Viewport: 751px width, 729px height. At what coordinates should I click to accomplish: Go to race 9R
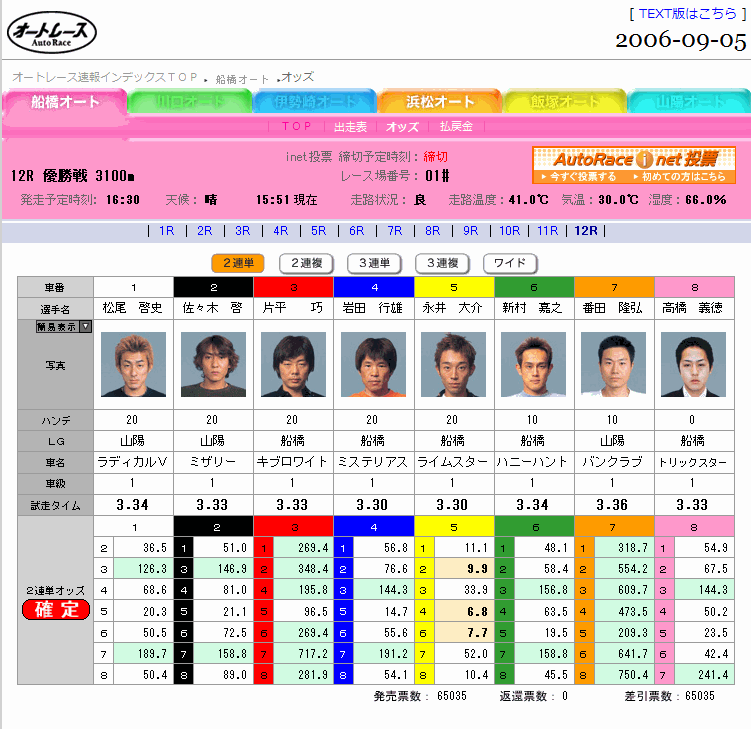coord(470,231)
